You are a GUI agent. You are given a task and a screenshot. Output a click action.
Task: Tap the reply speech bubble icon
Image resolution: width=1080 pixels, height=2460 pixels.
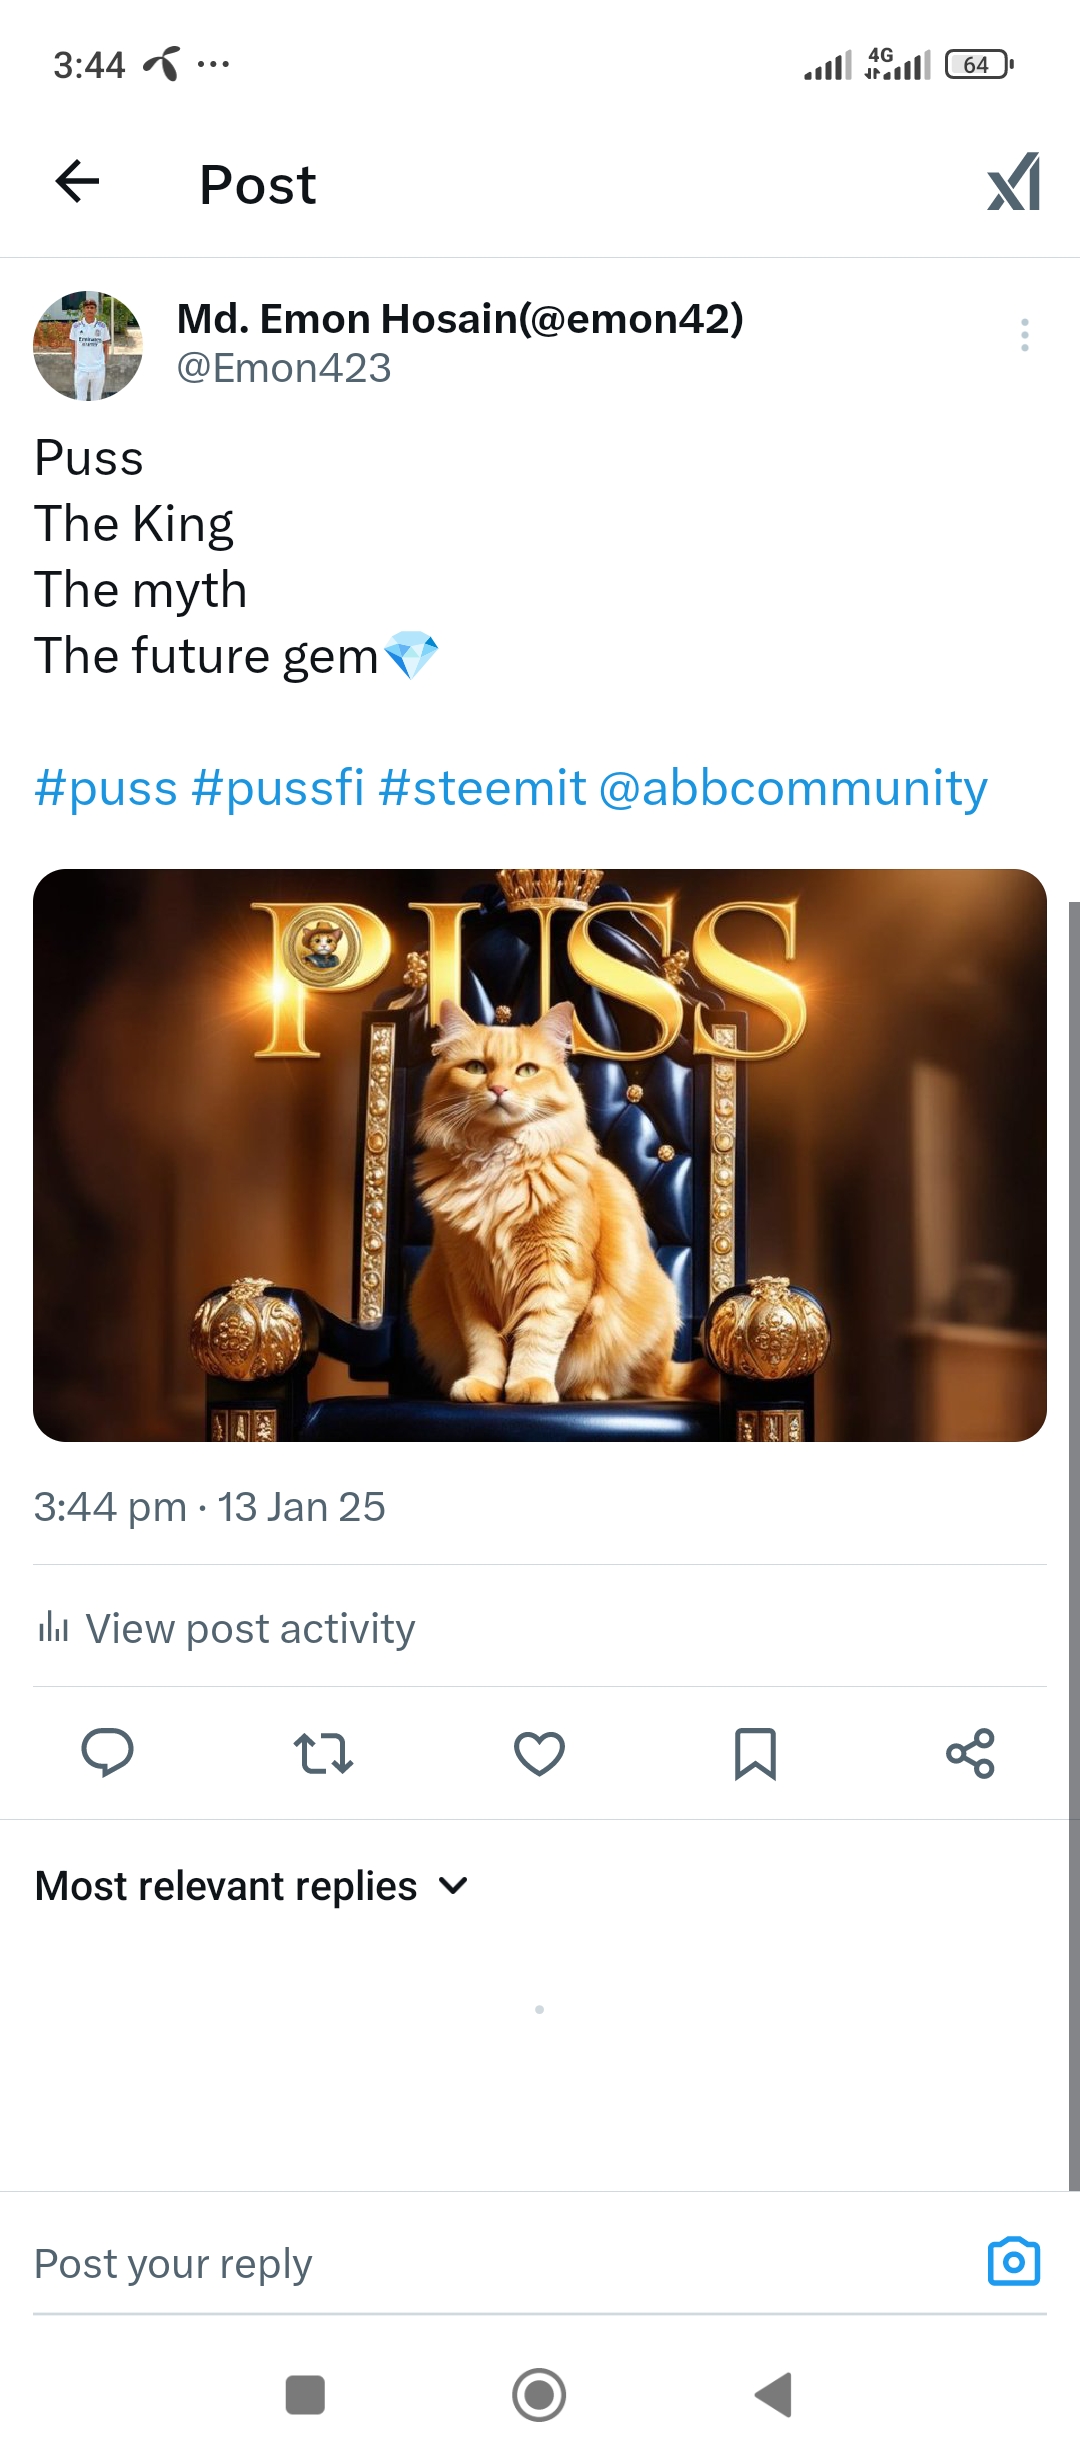click(107, 1752)
